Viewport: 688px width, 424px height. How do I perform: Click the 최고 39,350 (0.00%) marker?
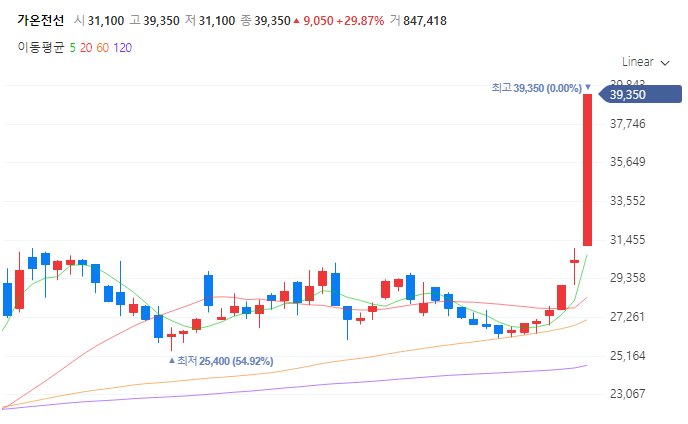coord(536,88)
